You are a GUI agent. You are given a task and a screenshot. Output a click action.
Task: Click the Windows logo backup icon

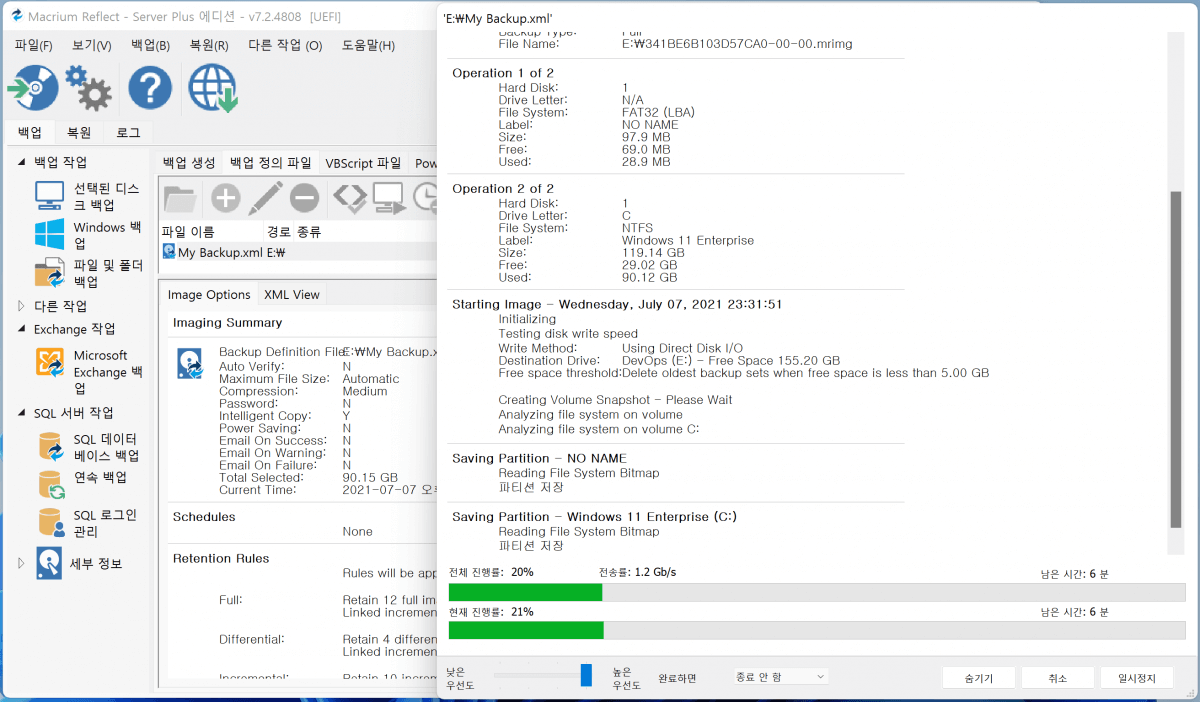50,235
